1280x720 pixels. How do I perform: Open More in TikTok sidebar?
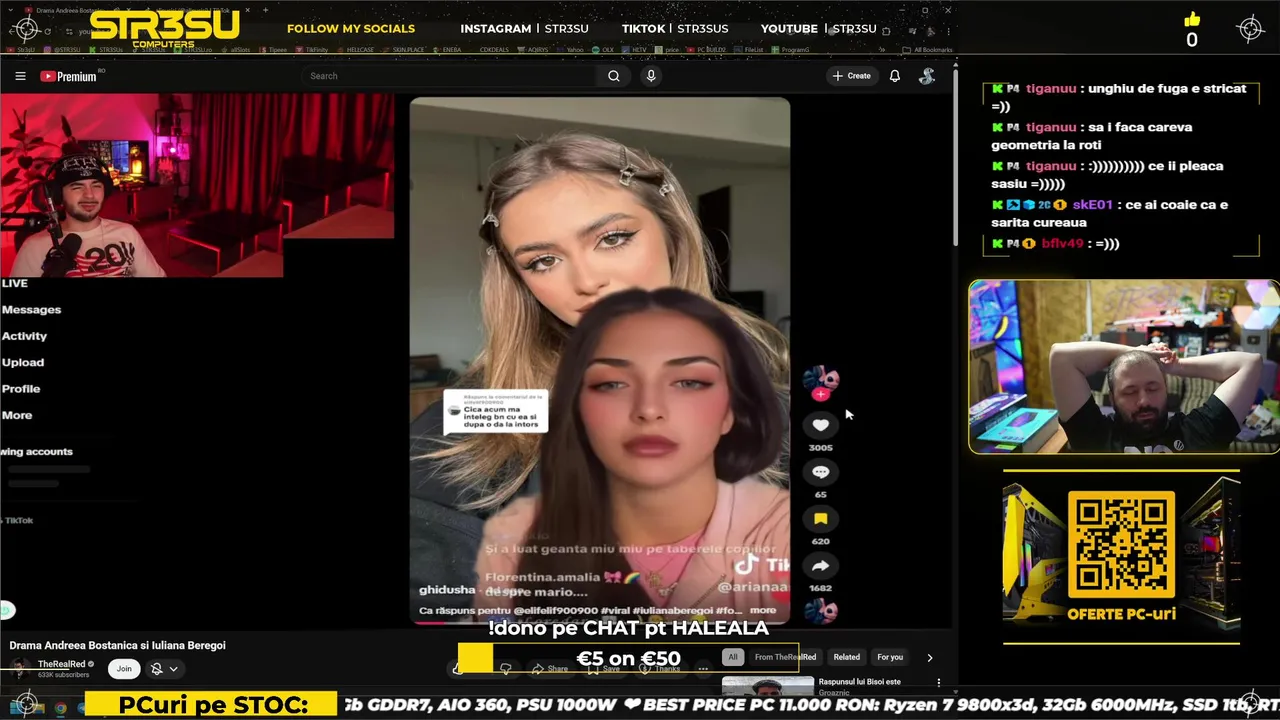tap(17, 415)
